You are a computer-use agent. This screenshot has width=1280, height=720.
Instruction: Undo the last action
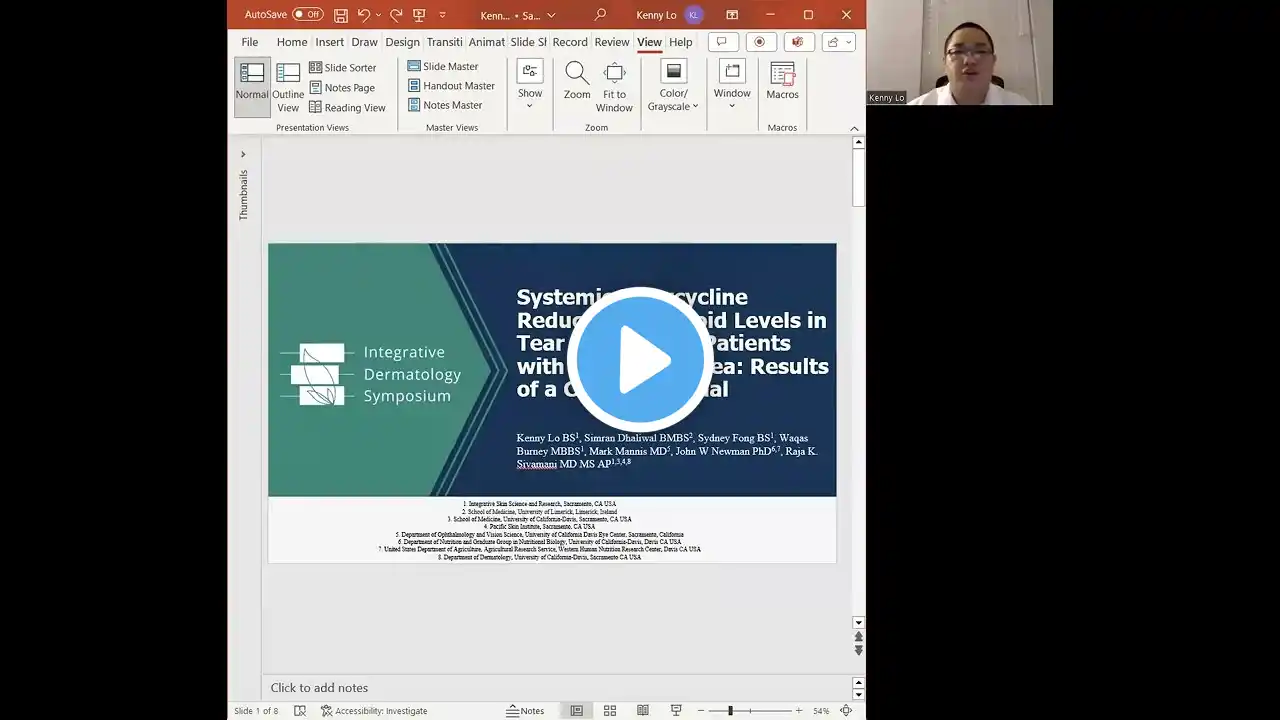(x=364, y=15)
